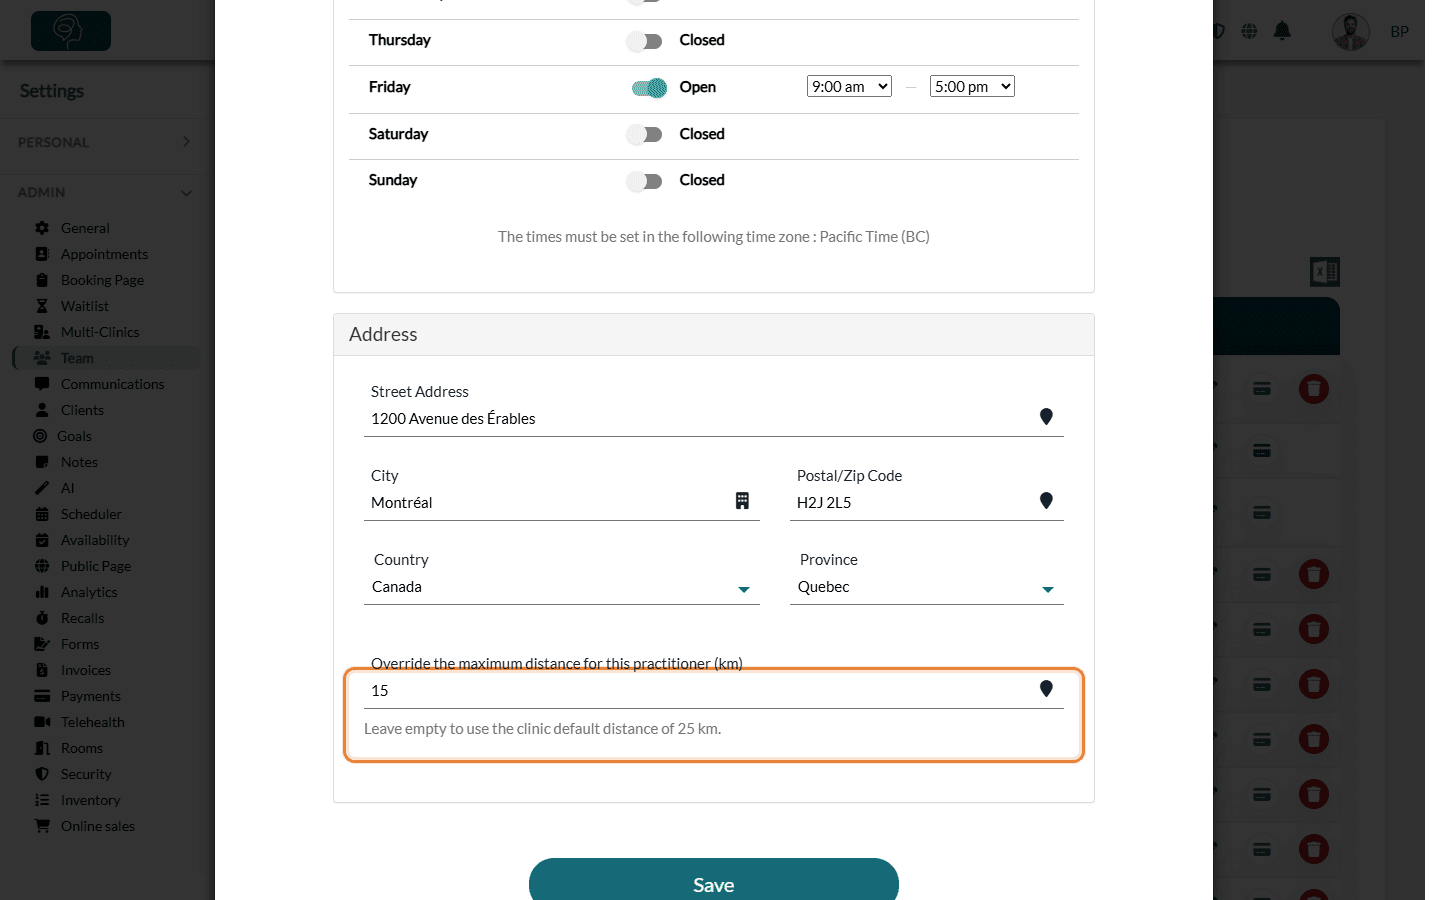Click the Analytics bar chart icon
Viewport: 1440px width, 900px height.
pyautogui.click(x=42, y=592)
